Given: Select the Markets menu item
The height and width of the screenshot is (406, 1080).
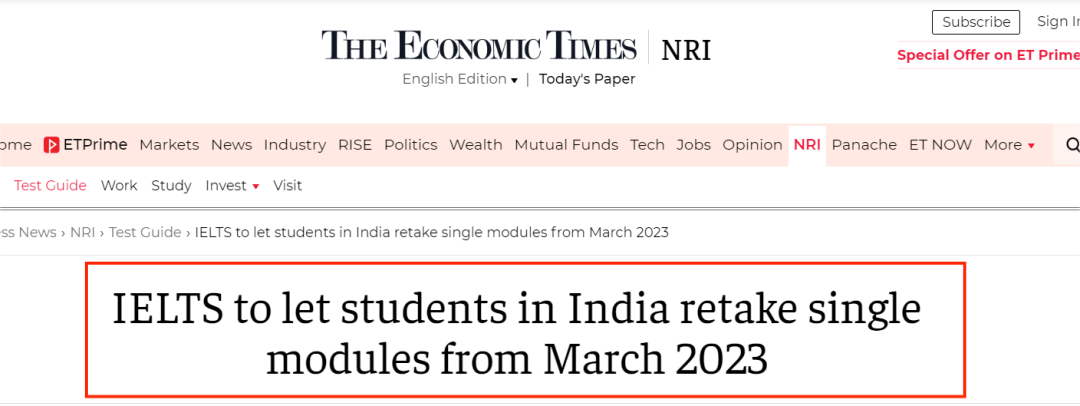Looking at the screenshot, I should pos(169,145).
